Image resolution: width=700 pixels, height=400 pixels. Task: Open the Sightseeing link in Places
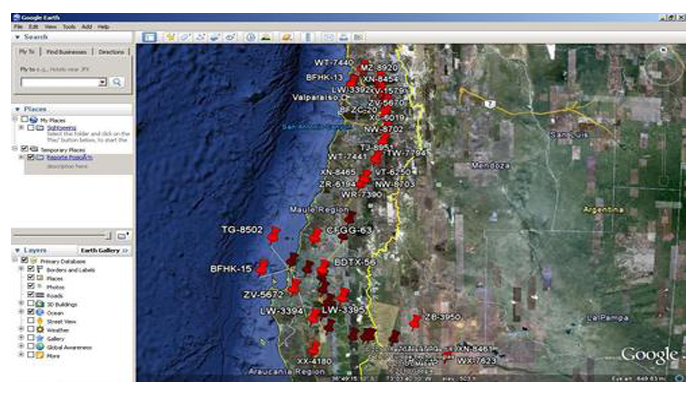pos(61,128)
